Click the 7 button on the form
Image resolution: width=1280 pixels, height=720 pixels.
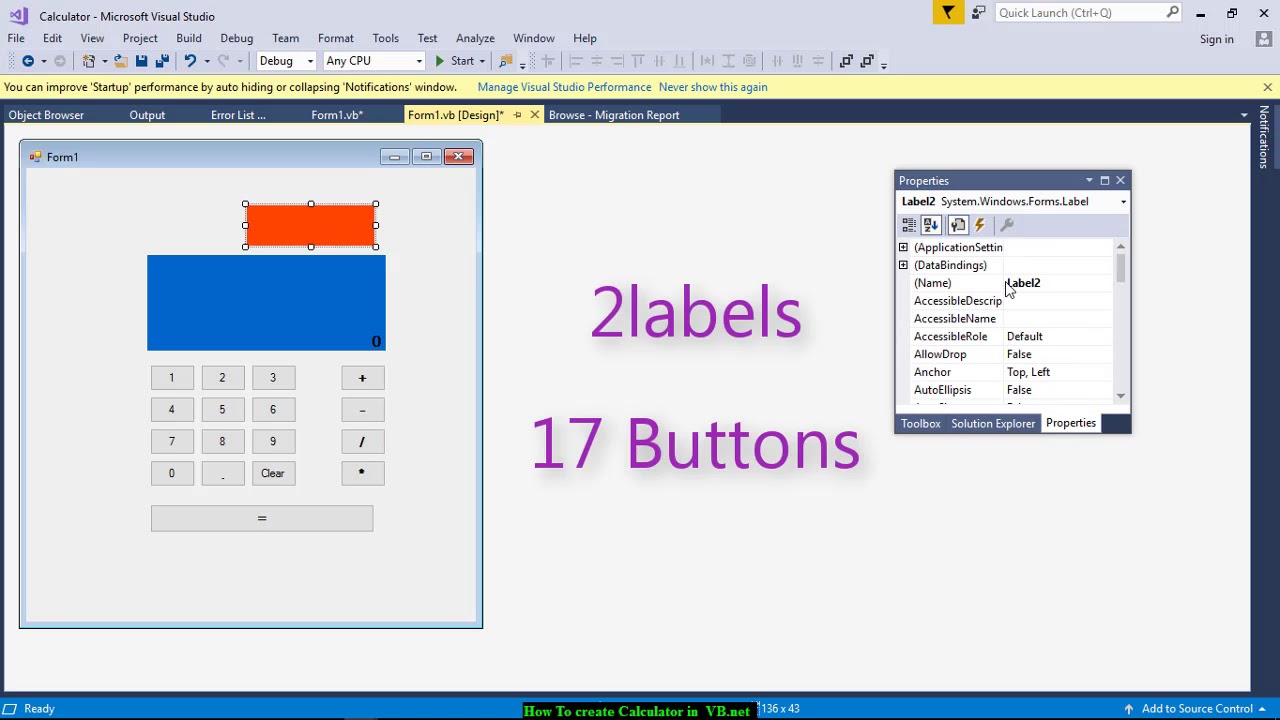[x=171, y=441]
